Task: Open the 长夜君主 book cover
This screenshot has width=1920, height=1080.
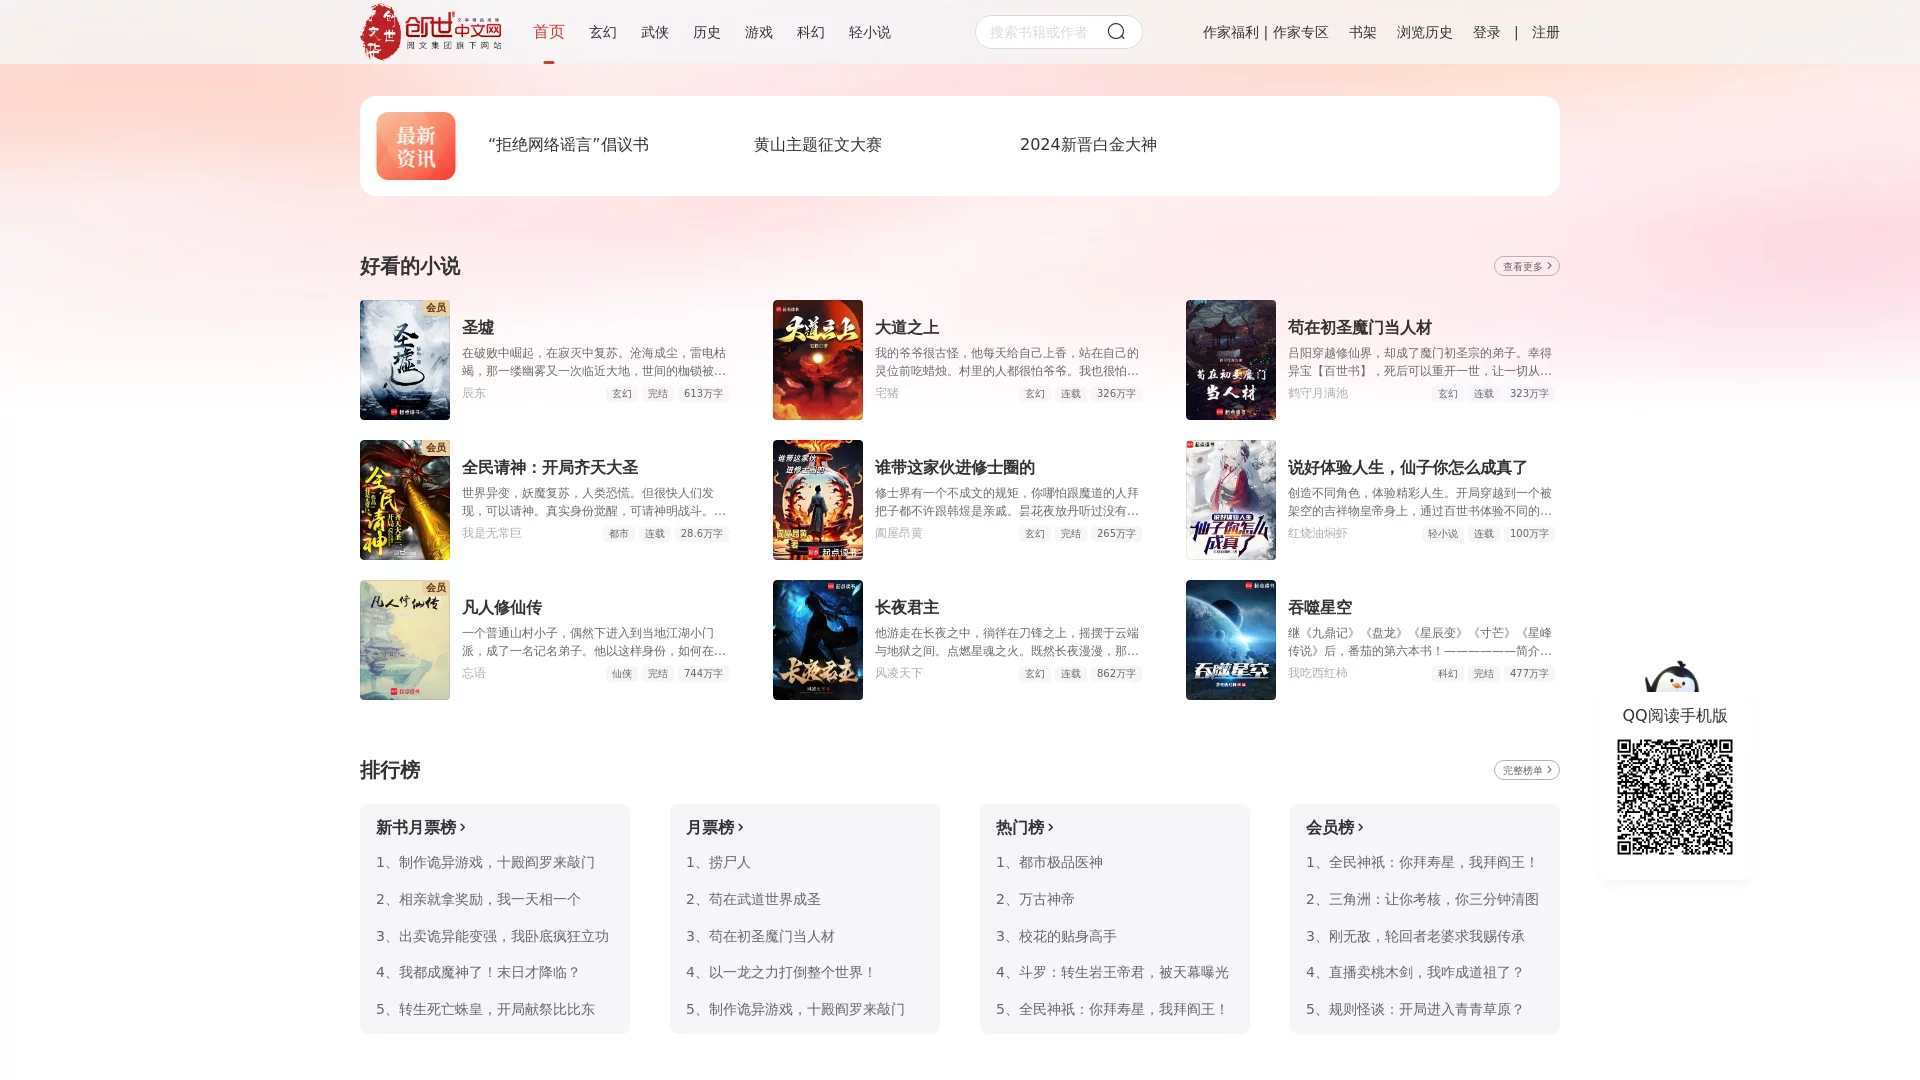Action: tap(817, 640)
